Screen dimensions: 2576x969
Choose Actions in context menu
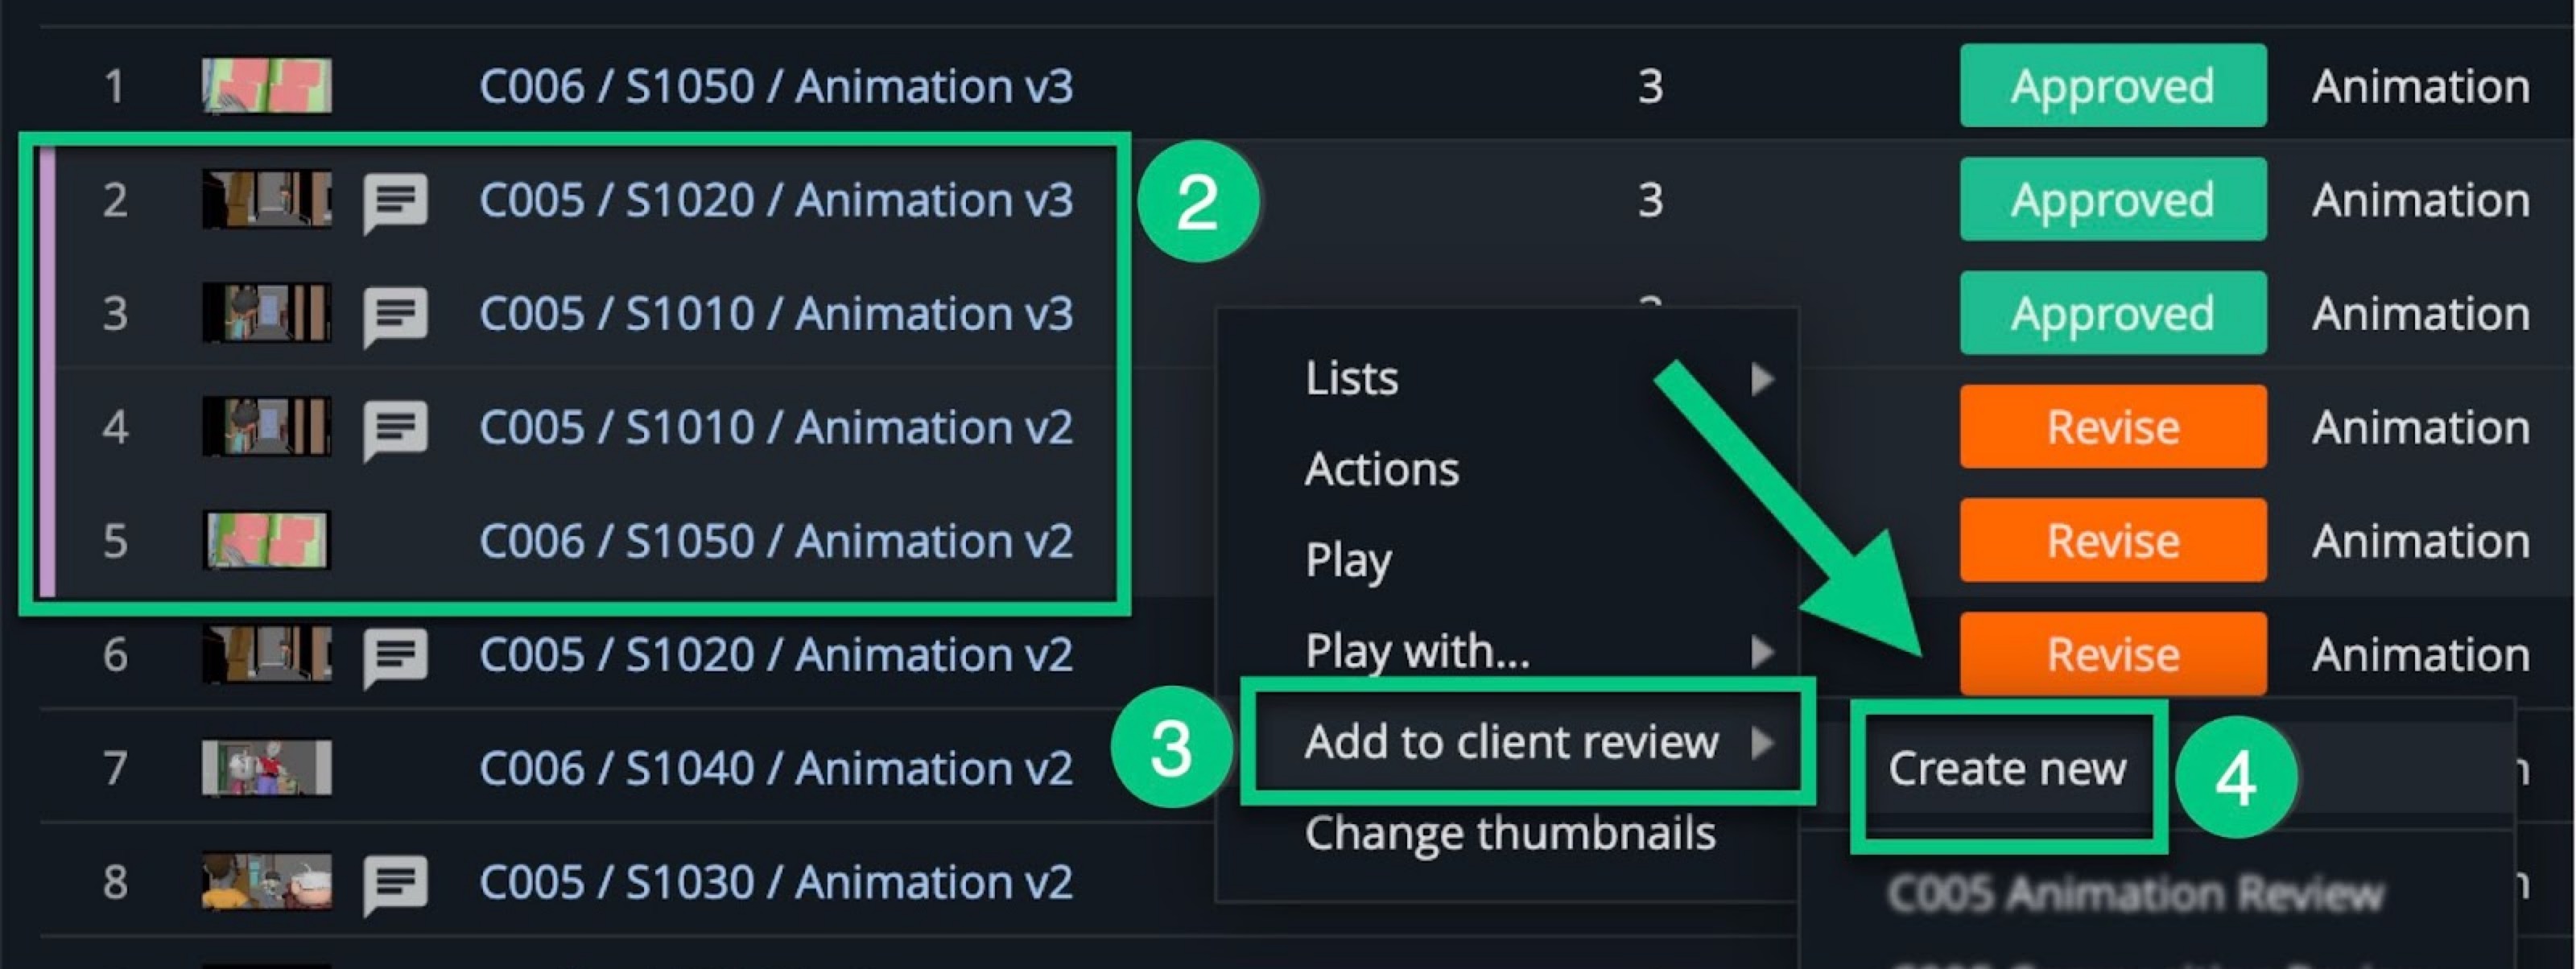[1381, 469]
